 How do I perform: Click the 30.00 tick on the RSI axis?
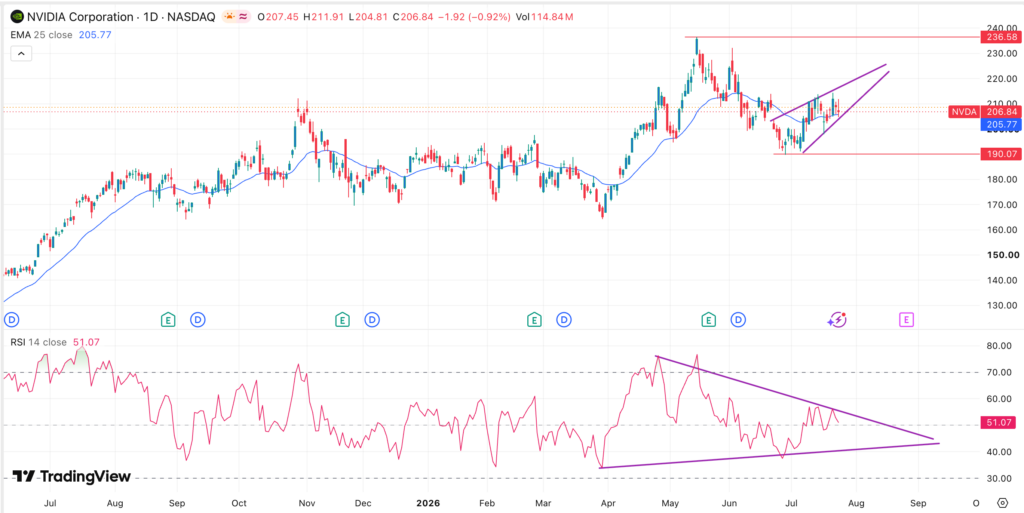pyautogui.click(x=1001, y=478)
